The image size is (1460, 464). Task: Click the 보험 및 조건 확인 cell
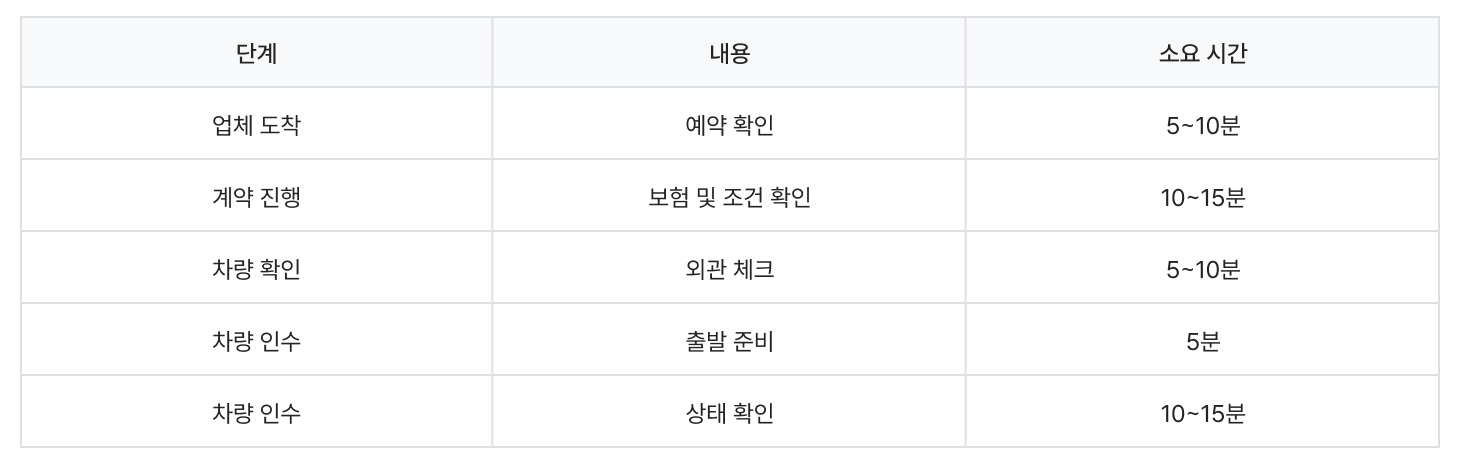[x=728, y=196]
